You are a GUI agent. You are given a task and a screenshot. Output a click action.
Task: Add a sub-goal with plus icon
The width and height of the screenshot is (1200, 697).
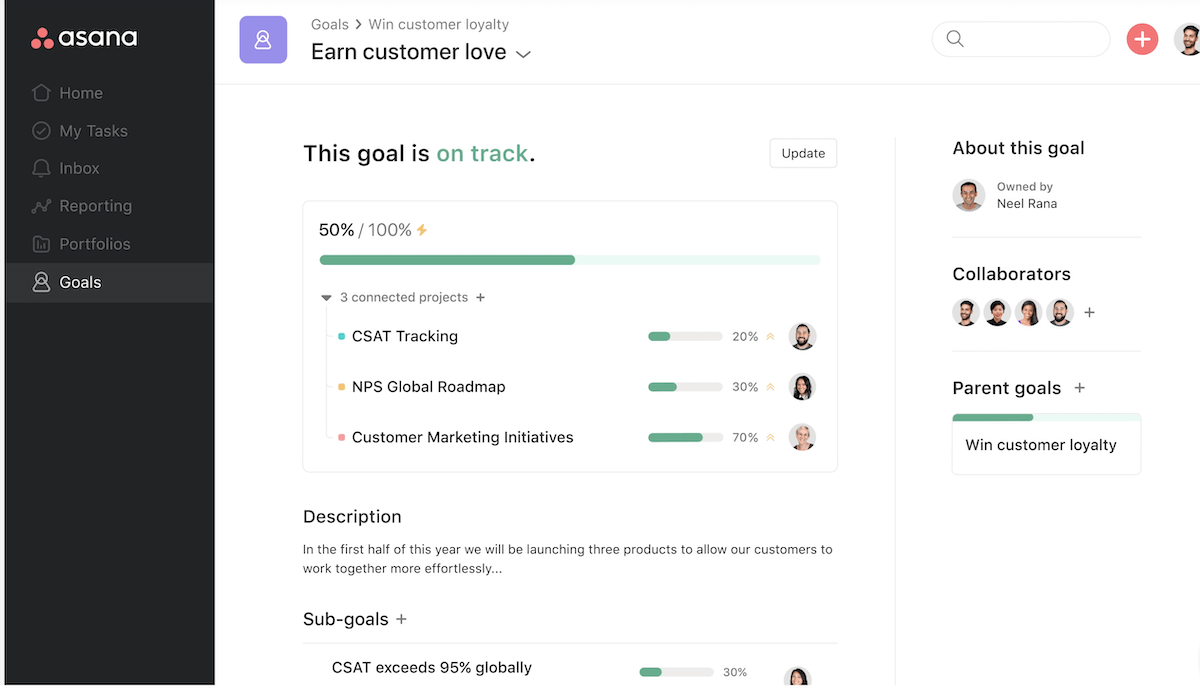coord(402,619)
